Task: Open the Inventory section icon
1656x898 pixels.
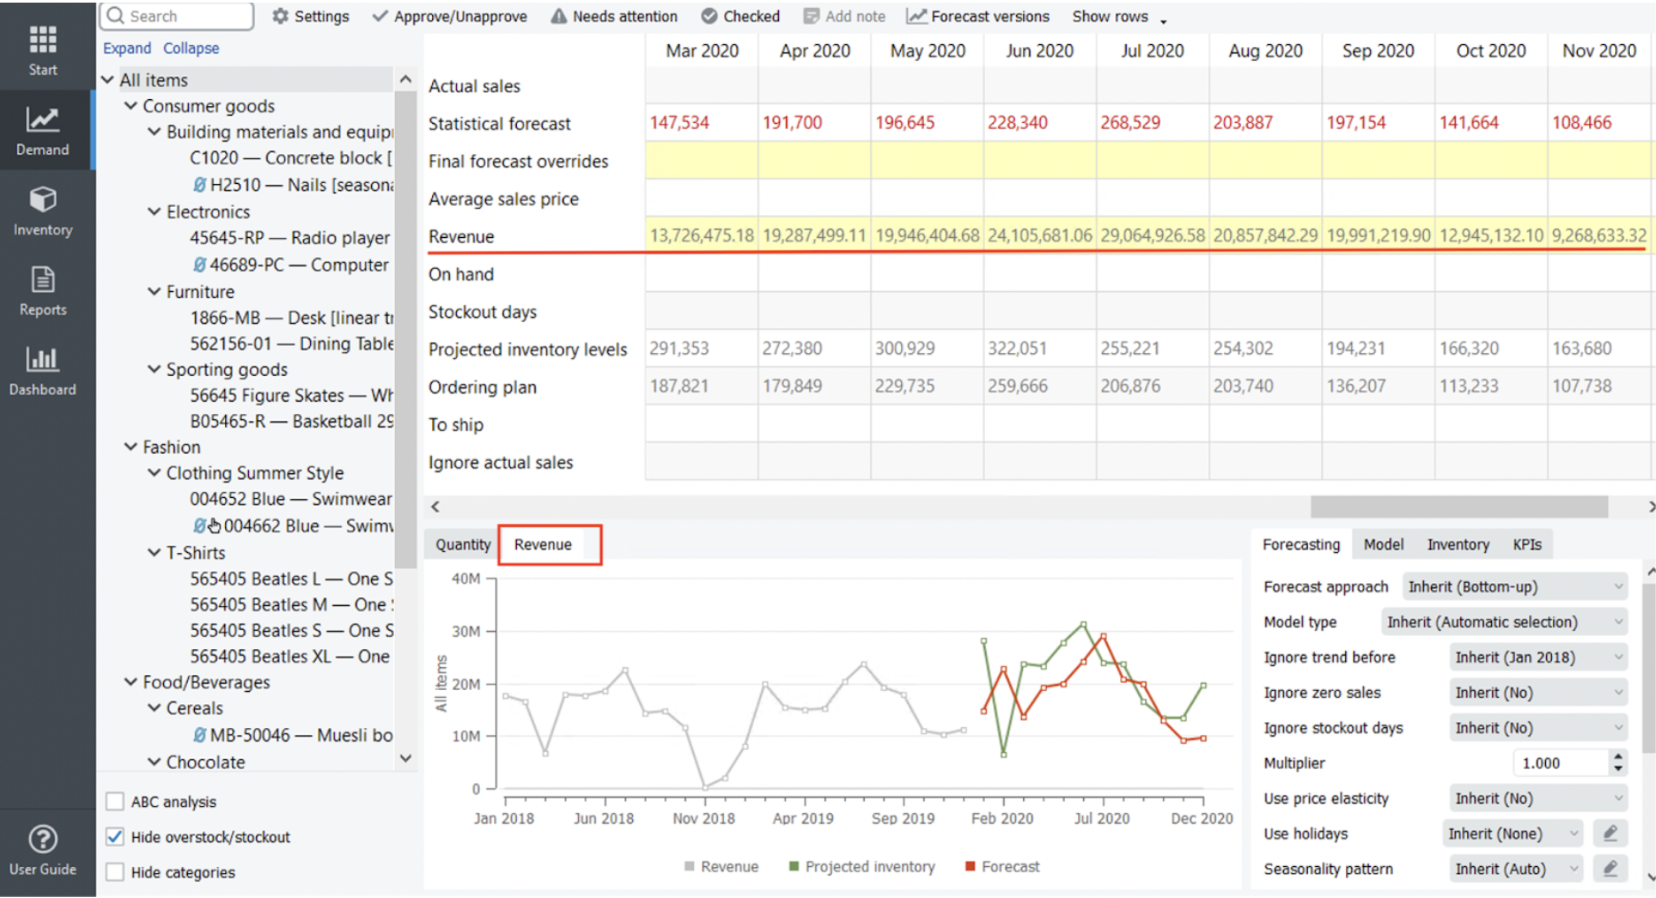Action: 42,210
